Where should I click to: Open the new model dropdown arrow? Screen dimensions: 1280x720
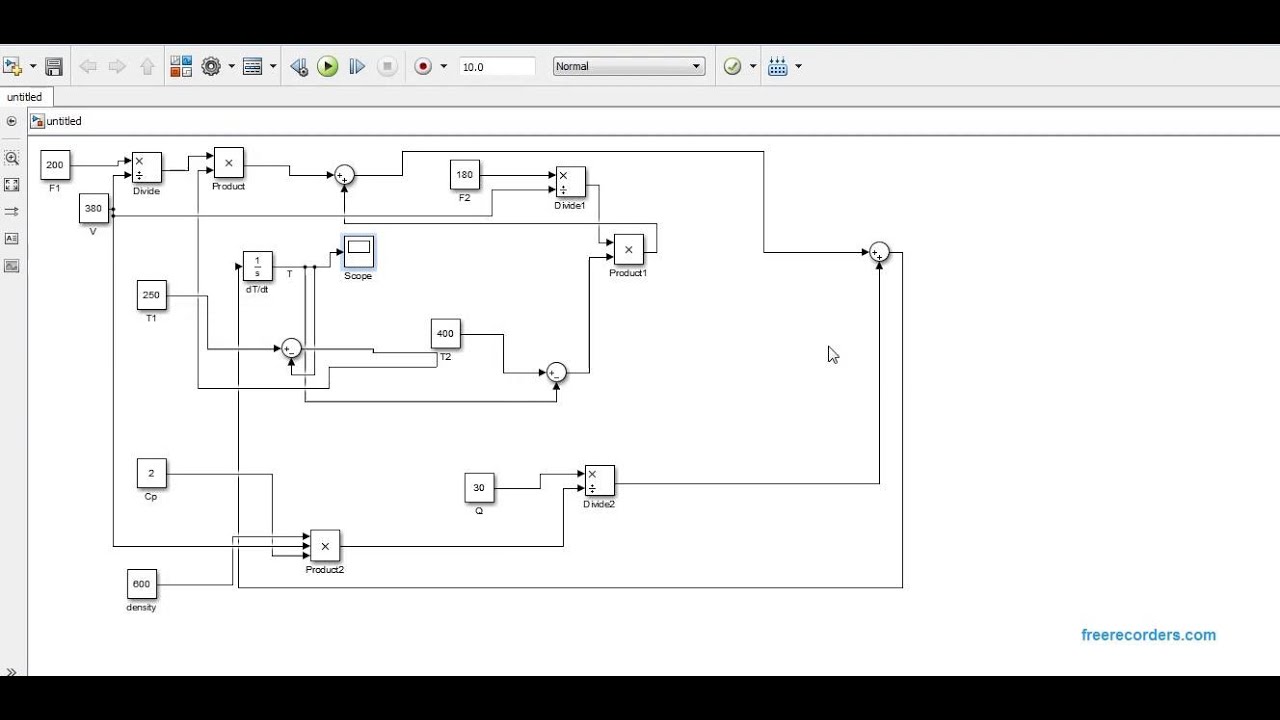[31, 66]
